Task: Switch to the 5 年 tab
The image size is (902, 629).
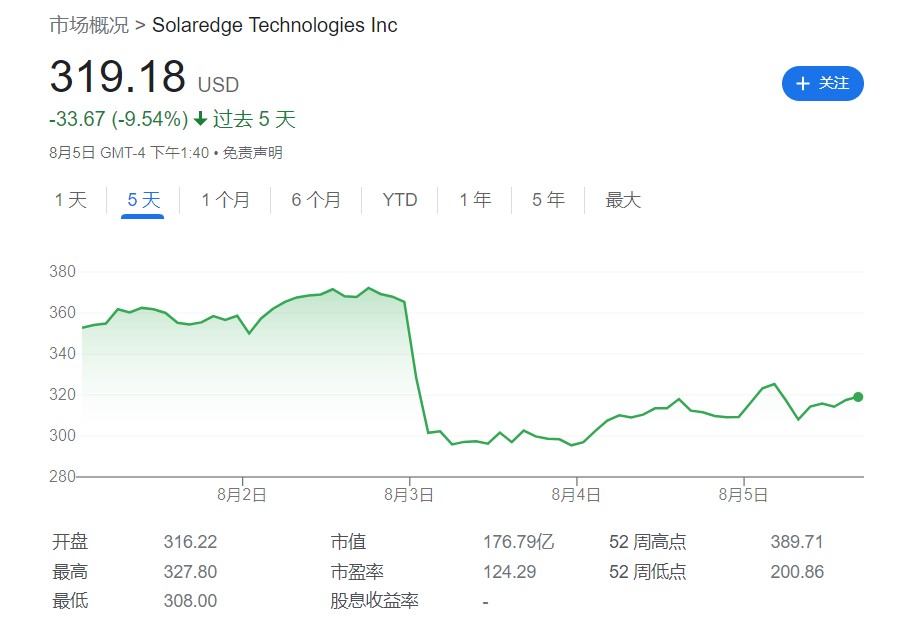Action: [x=548, y=200]
